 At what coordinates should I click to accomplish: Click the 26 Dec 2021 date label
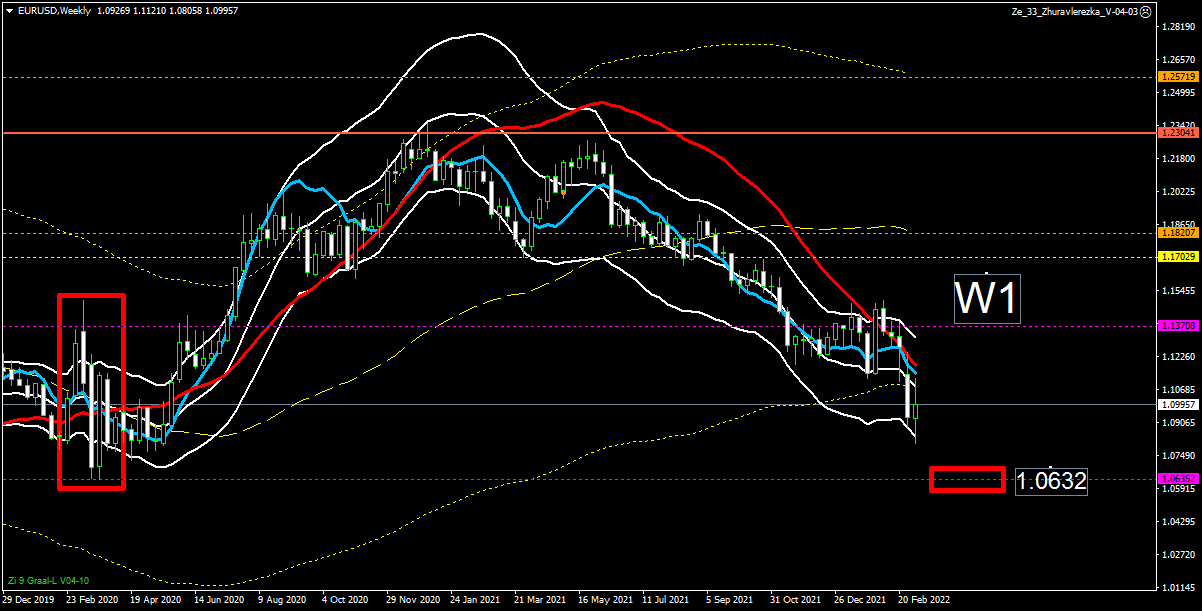tap(860, 600)
